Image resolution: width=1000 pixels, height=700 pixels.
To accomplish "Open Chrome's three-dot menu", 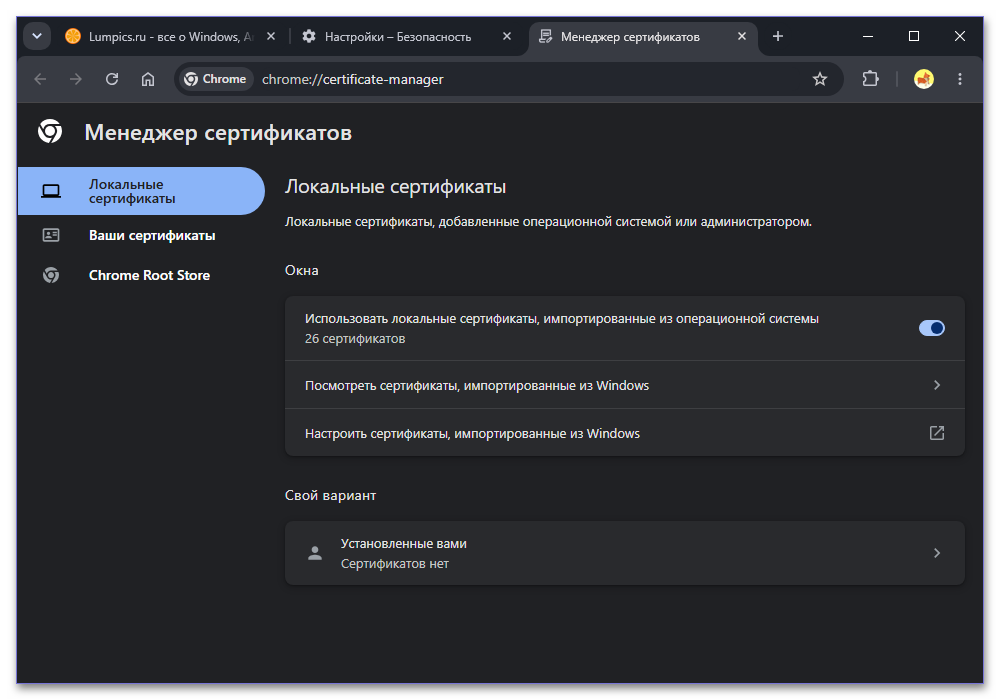I will coord(960,79).
